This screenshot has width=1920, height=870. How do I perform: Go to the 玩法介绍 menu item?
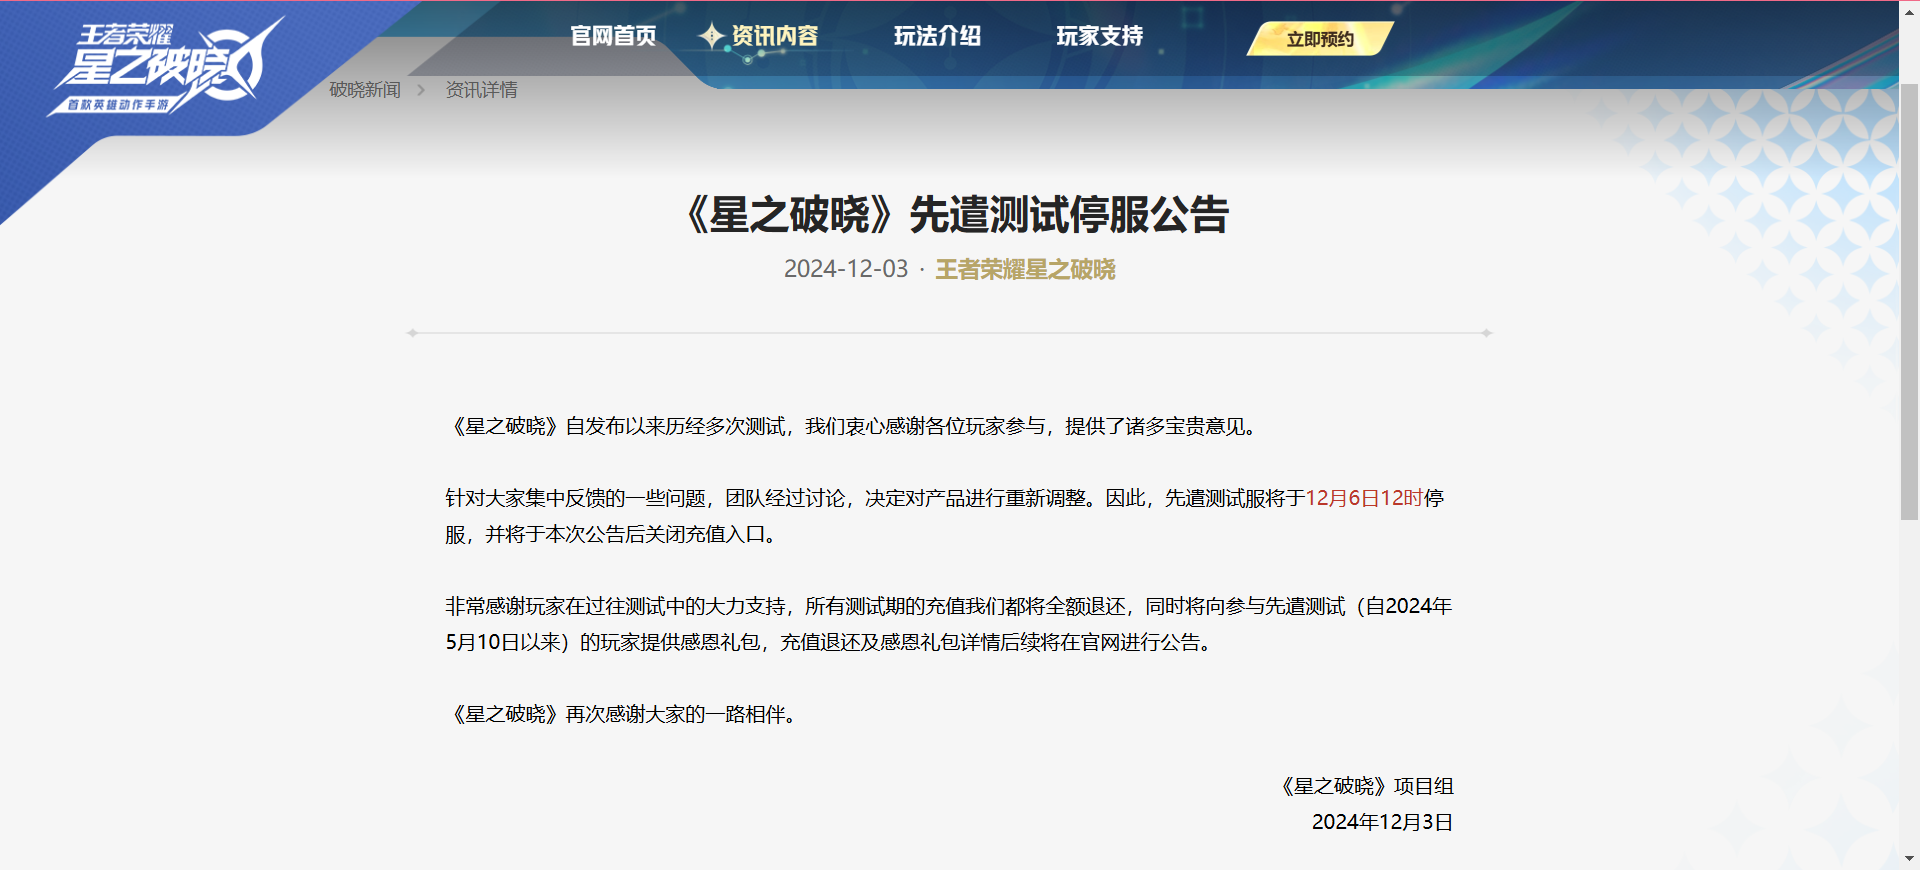[937, 37]
